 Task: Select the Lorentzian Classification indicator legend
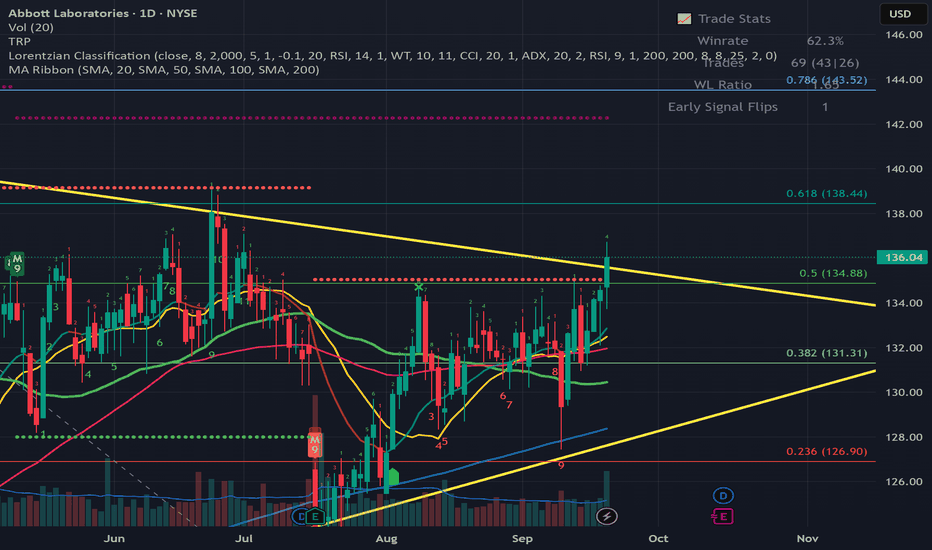tap(392, 56)
